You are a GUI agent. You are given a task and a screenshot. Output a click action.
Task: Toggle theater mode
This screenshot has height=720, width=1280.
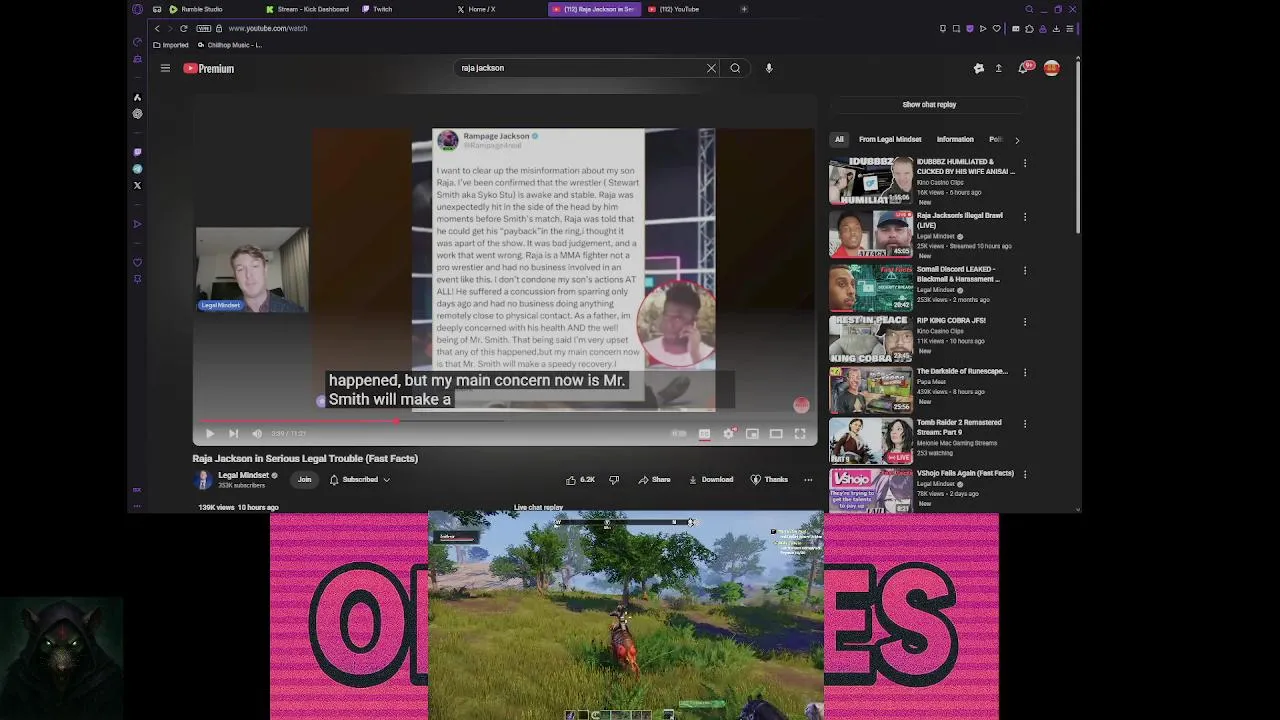(776, 433)
